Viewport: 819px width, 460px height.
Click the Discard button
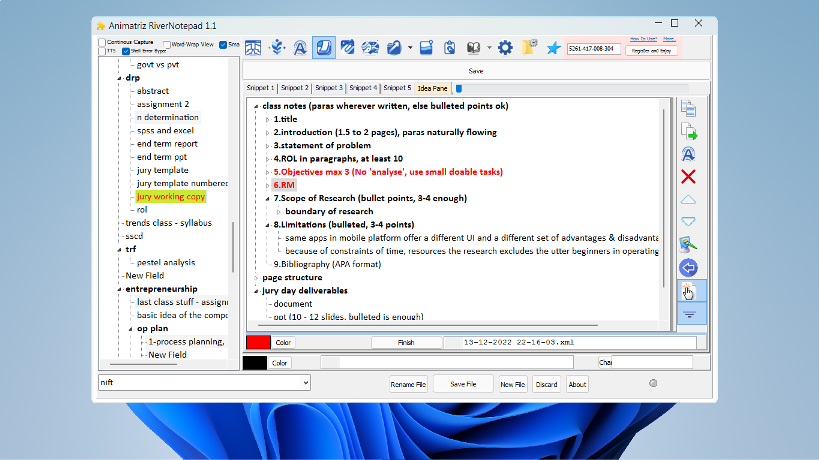546,384
